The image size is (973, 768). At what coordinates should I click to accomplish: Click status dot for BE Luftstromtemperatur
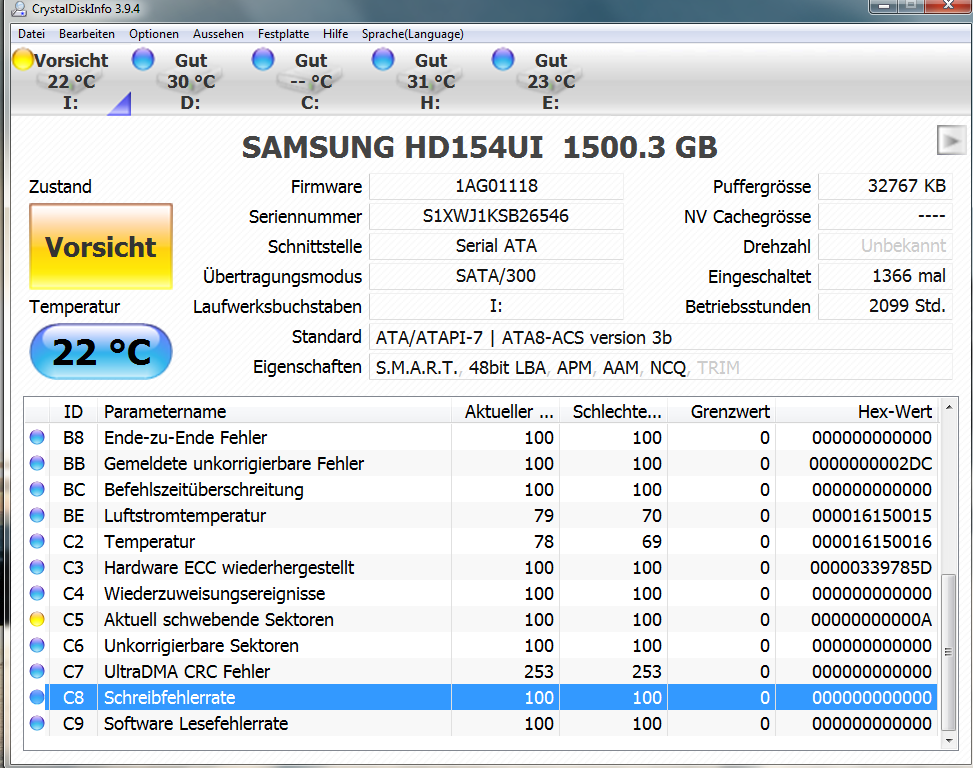click(x=37, y=516)
